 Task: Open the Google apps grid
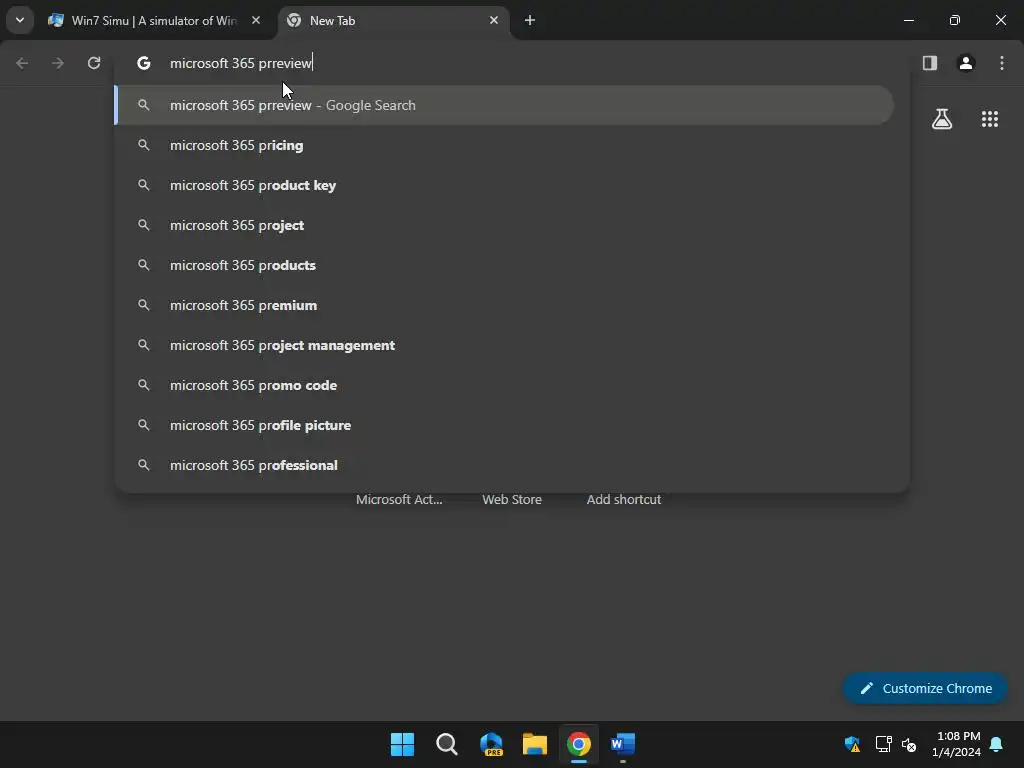coord(990,119)
